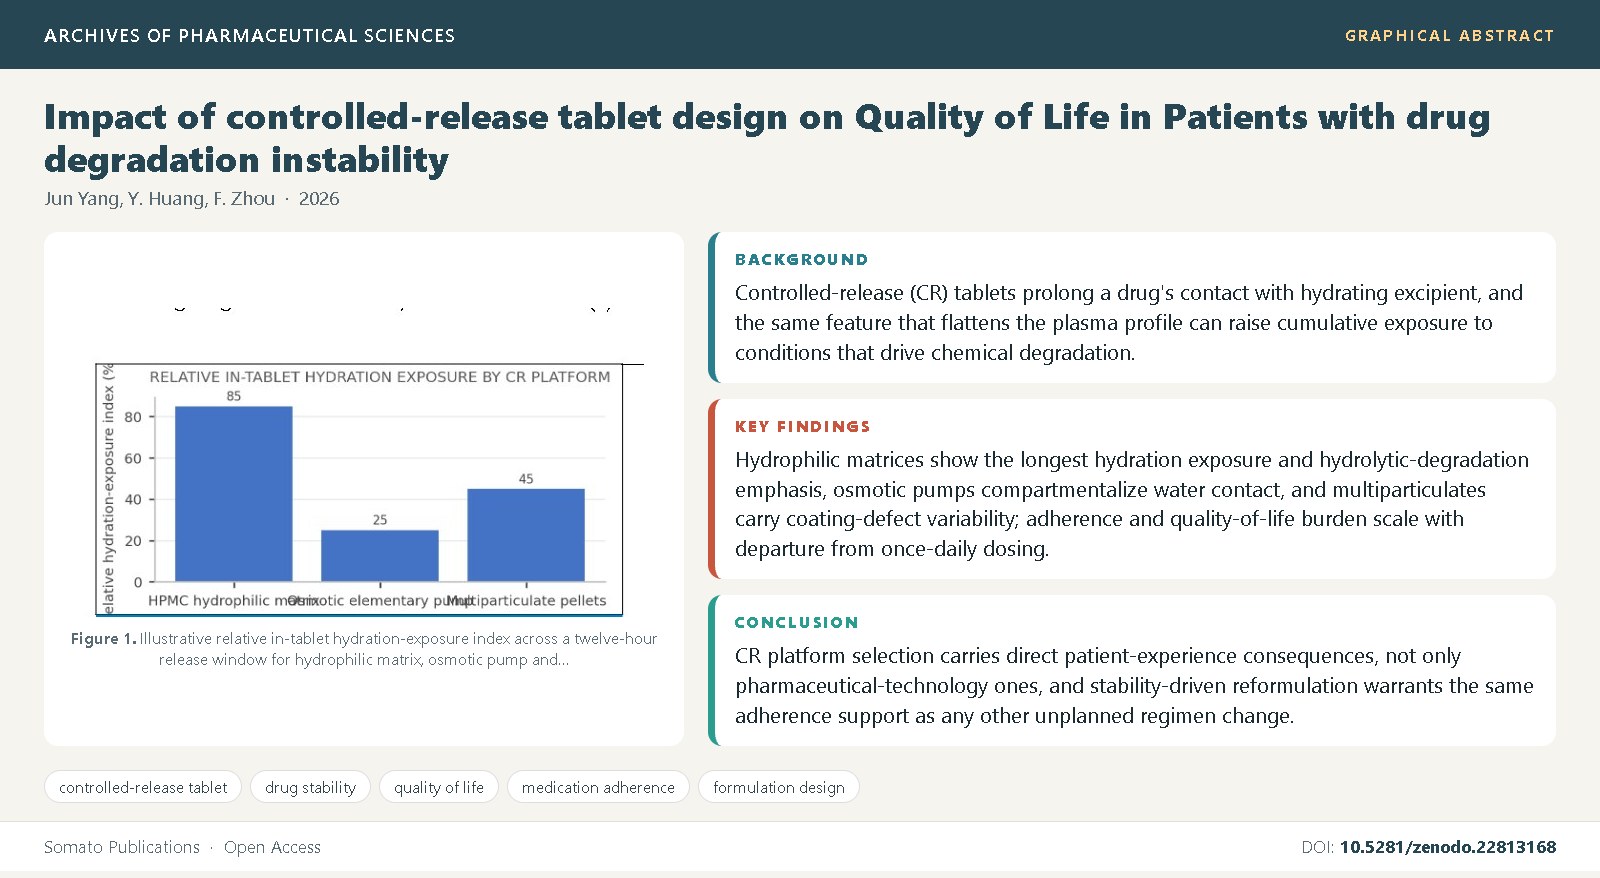Click the "controlled-release tablet" keyword tag
The image size is (1600, 878).
click(x=143, y=787)
